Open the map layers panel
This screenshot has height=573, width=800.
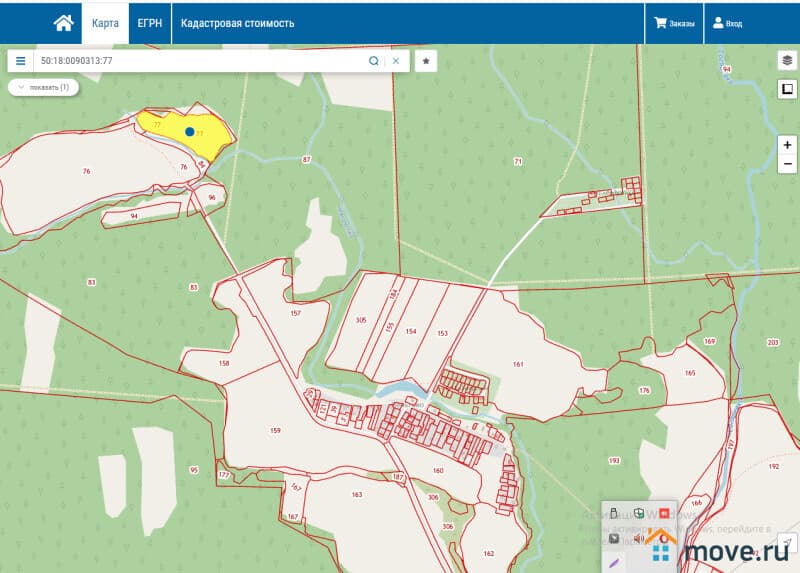787,60
